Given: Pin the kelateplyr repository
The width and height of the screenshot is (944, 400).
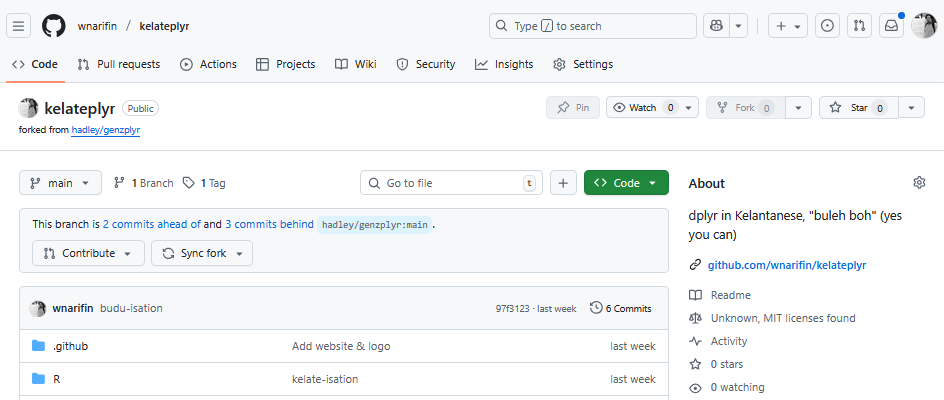Looking at the screenshot, I should pos(573,108).
